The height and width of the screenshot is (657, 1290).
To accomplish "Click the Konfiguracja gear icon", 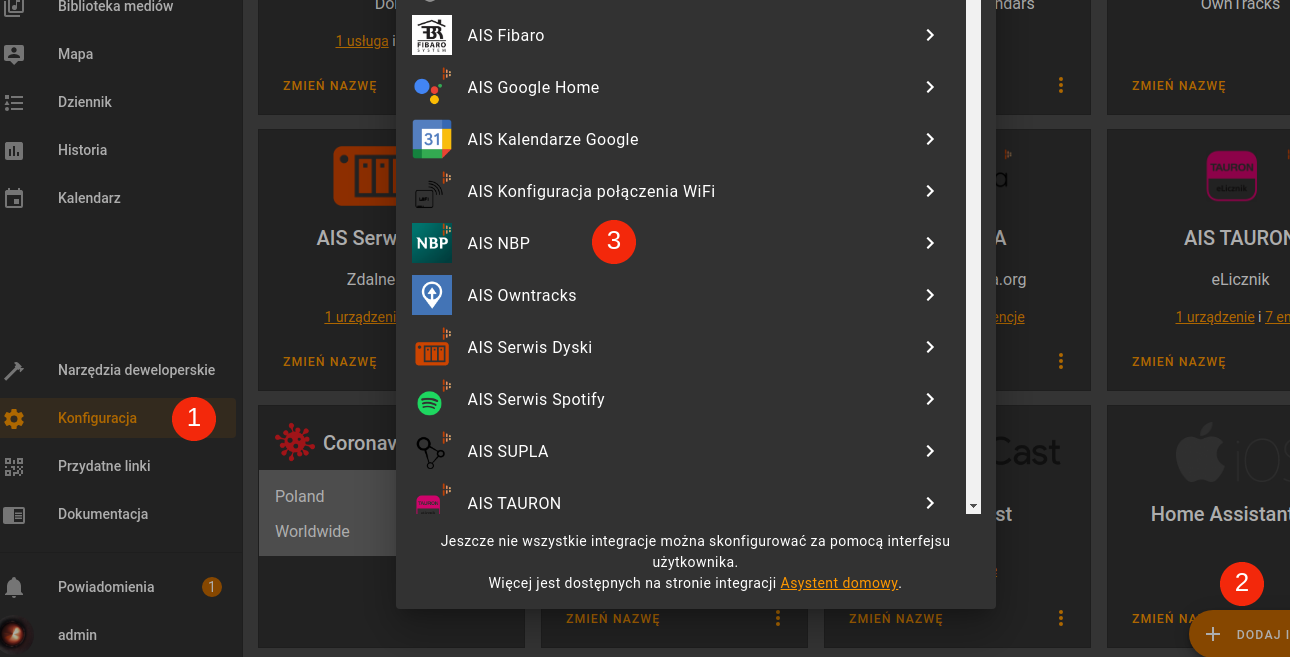I will [14, 418].
